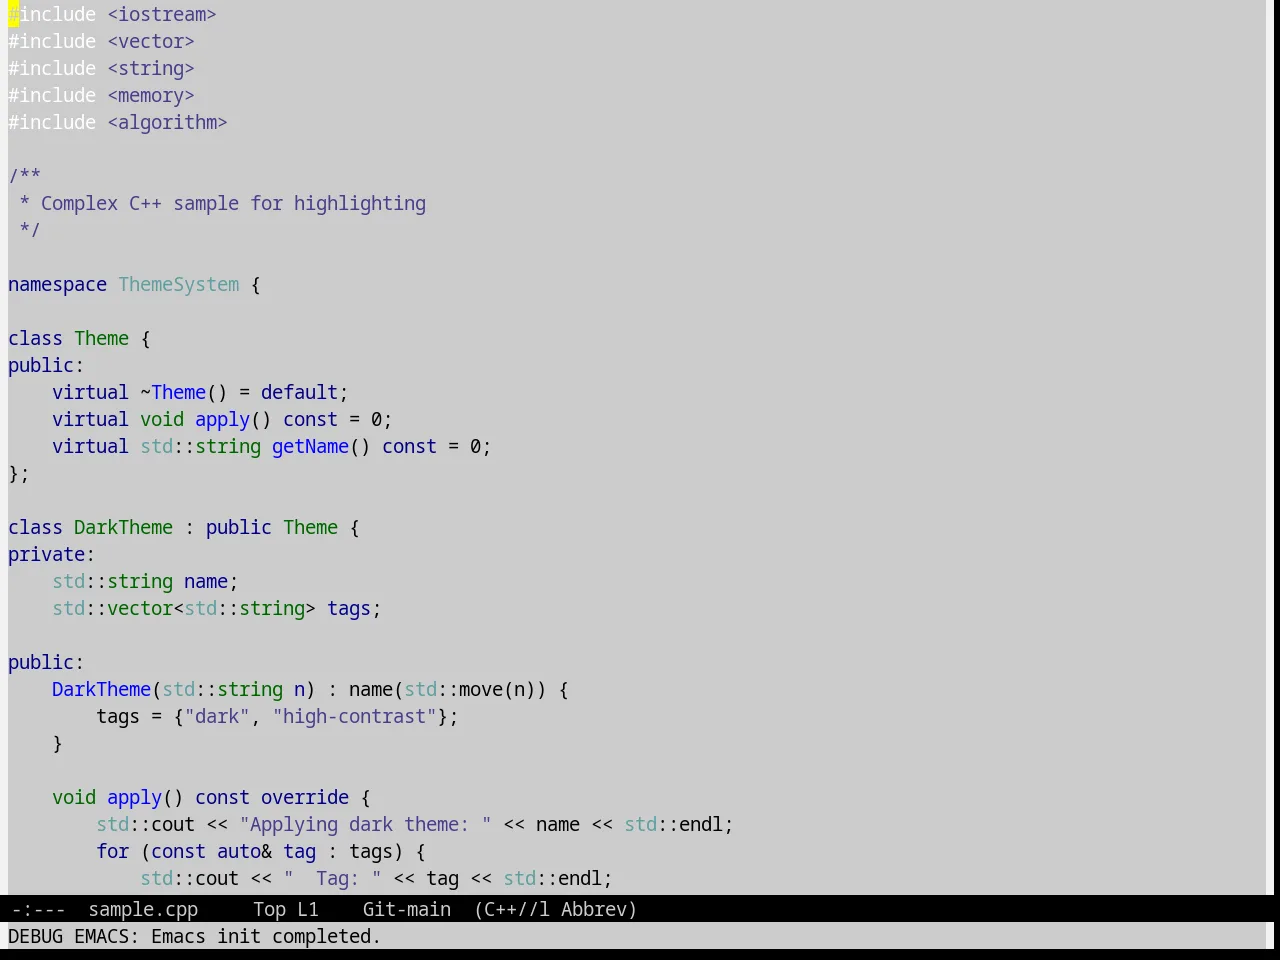Click on '<vector>' include header
1280x960 pixels.
(151, 41)
